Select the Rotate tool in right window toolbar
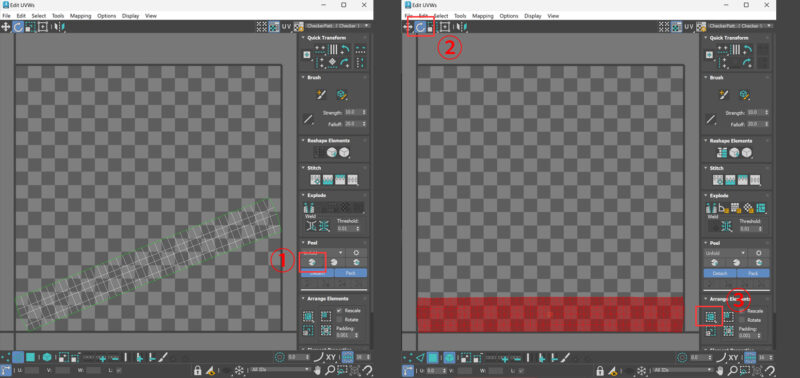This screenshot has height=378, width=800. pyautogui.click(x=420, y=27)
